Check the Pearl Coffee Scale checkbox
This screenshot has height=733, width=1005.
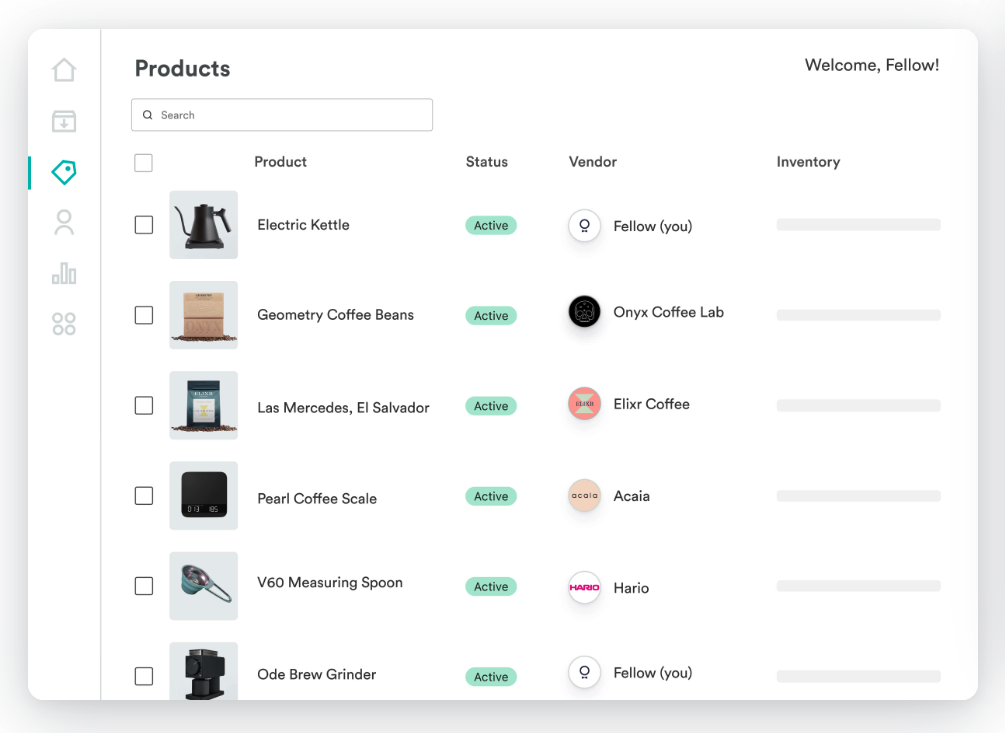[144, 496]
